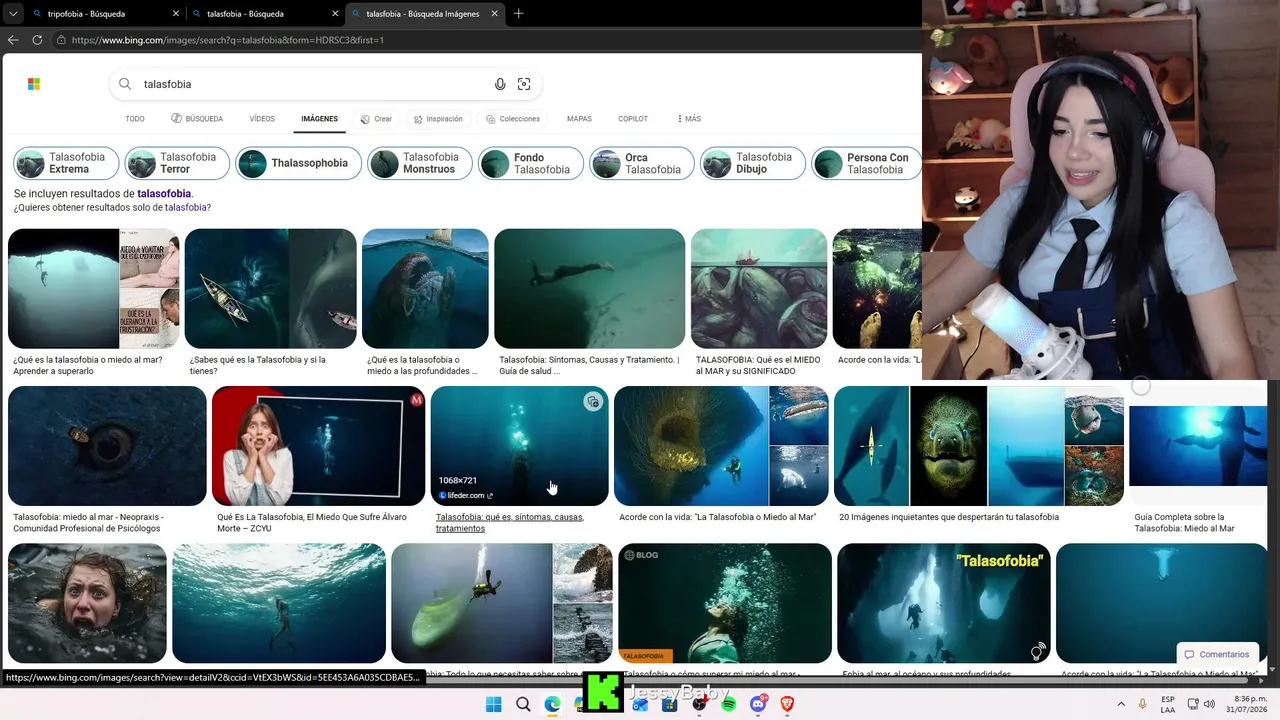1280x720 pixels.
Task: Close the talasfobia - Búsqueda Imágenes tab
Action: pyautogui.click(x=495, y=14)
